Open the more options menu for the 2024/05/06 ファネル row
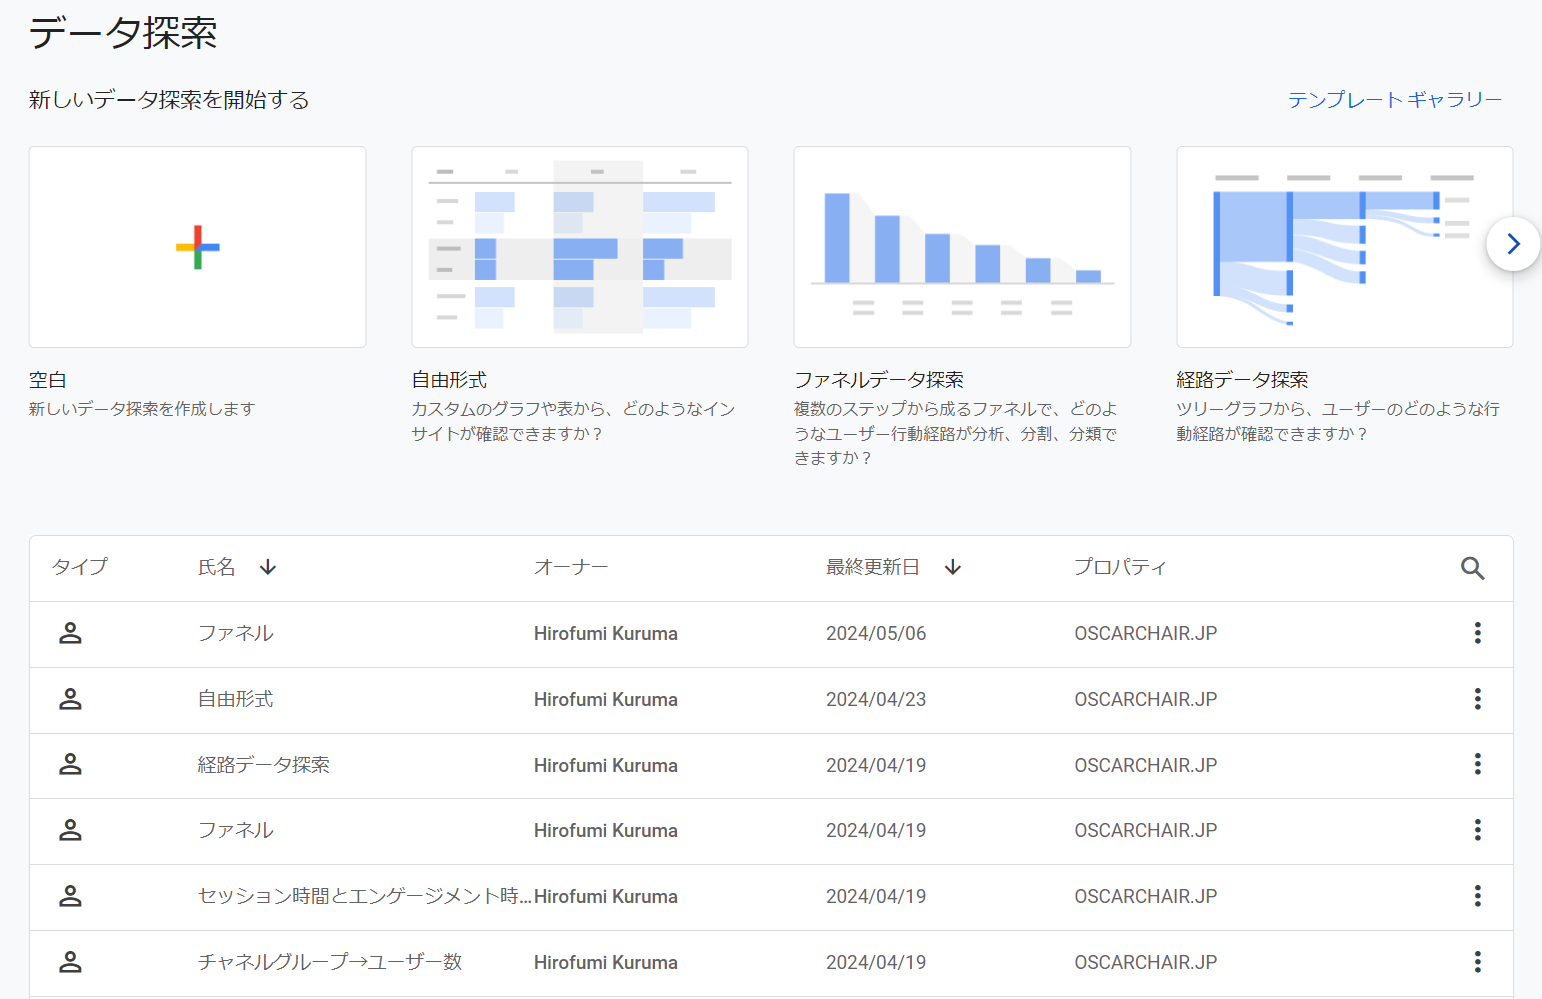The height and width of the screenshot is (999, 1542). (1477, 633)
